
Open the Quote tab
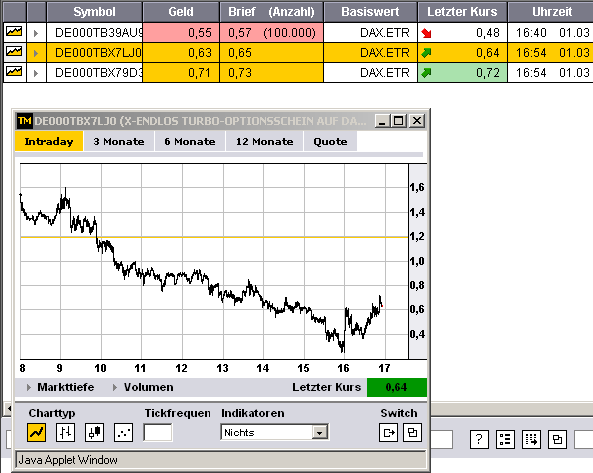[330, 141]
